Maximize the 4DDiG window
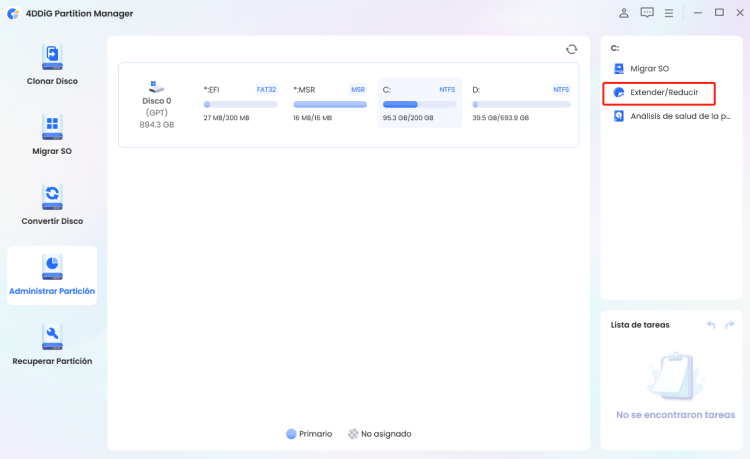750x459 pixels. [719, 12]
